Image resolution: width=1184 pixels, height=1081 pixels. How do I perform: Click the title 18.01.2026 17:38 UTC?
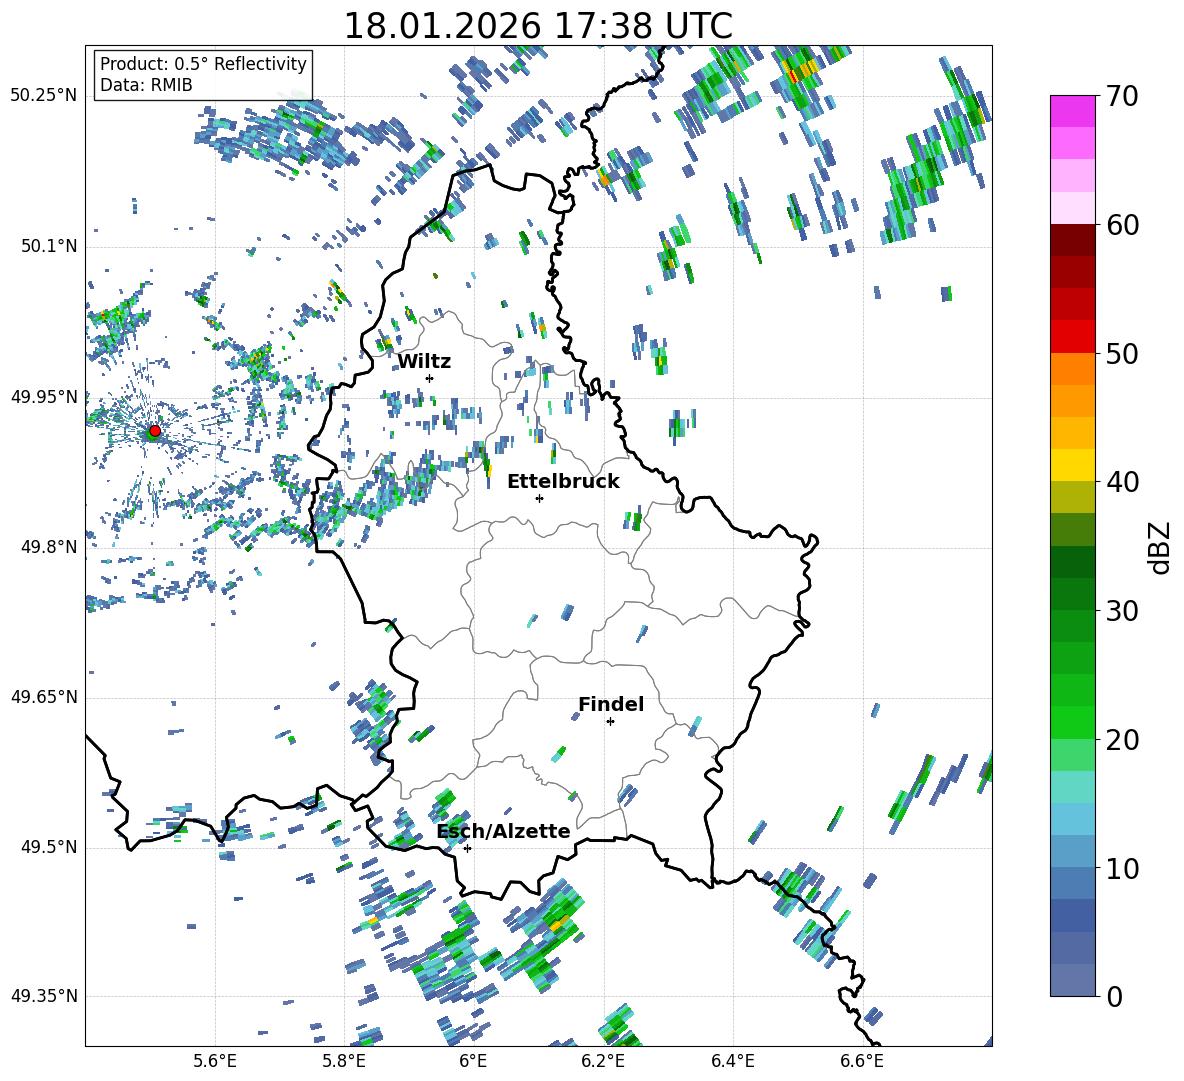pyautogui.click(x=538, y=26)
